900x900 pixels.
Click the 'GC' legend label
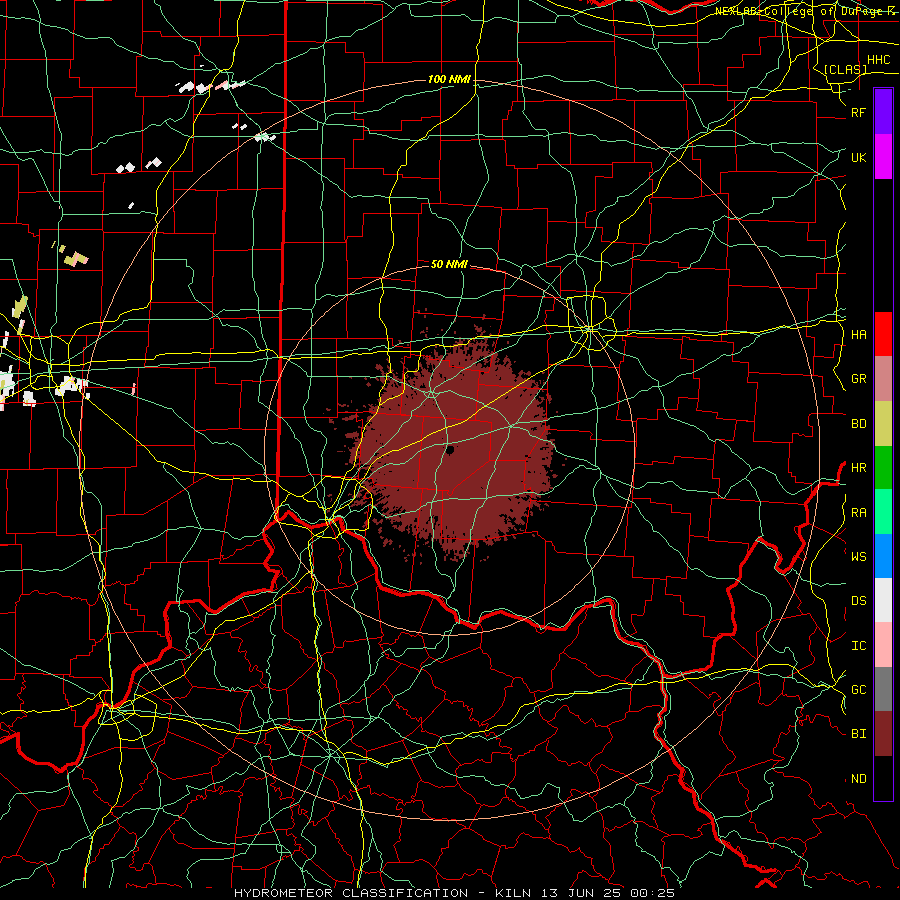[x=858, y=689]
